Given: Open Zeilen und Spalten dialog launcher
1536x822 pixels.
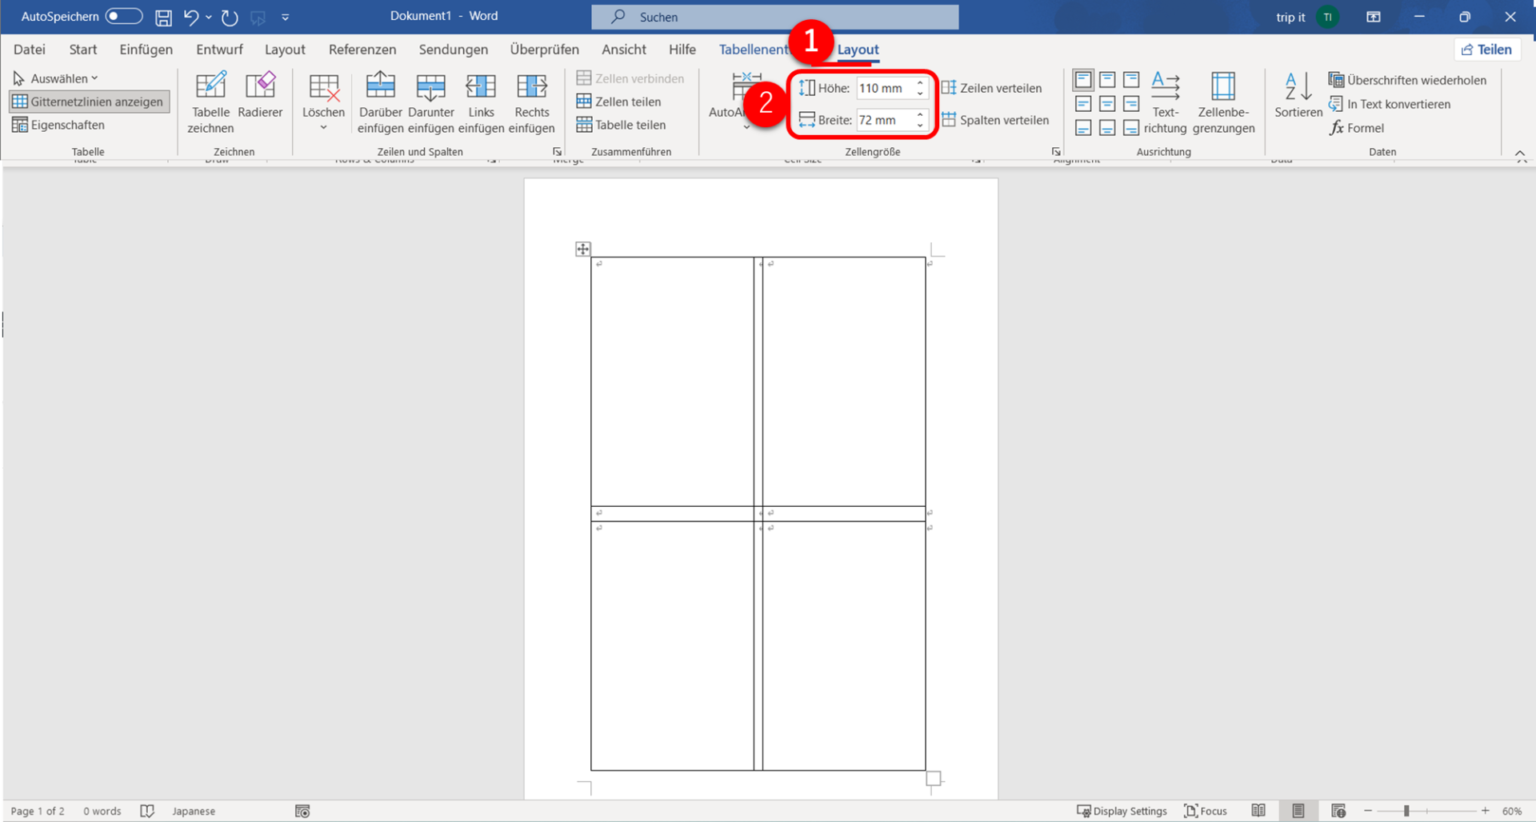Looking at the screenshot, I should point(557,152).
